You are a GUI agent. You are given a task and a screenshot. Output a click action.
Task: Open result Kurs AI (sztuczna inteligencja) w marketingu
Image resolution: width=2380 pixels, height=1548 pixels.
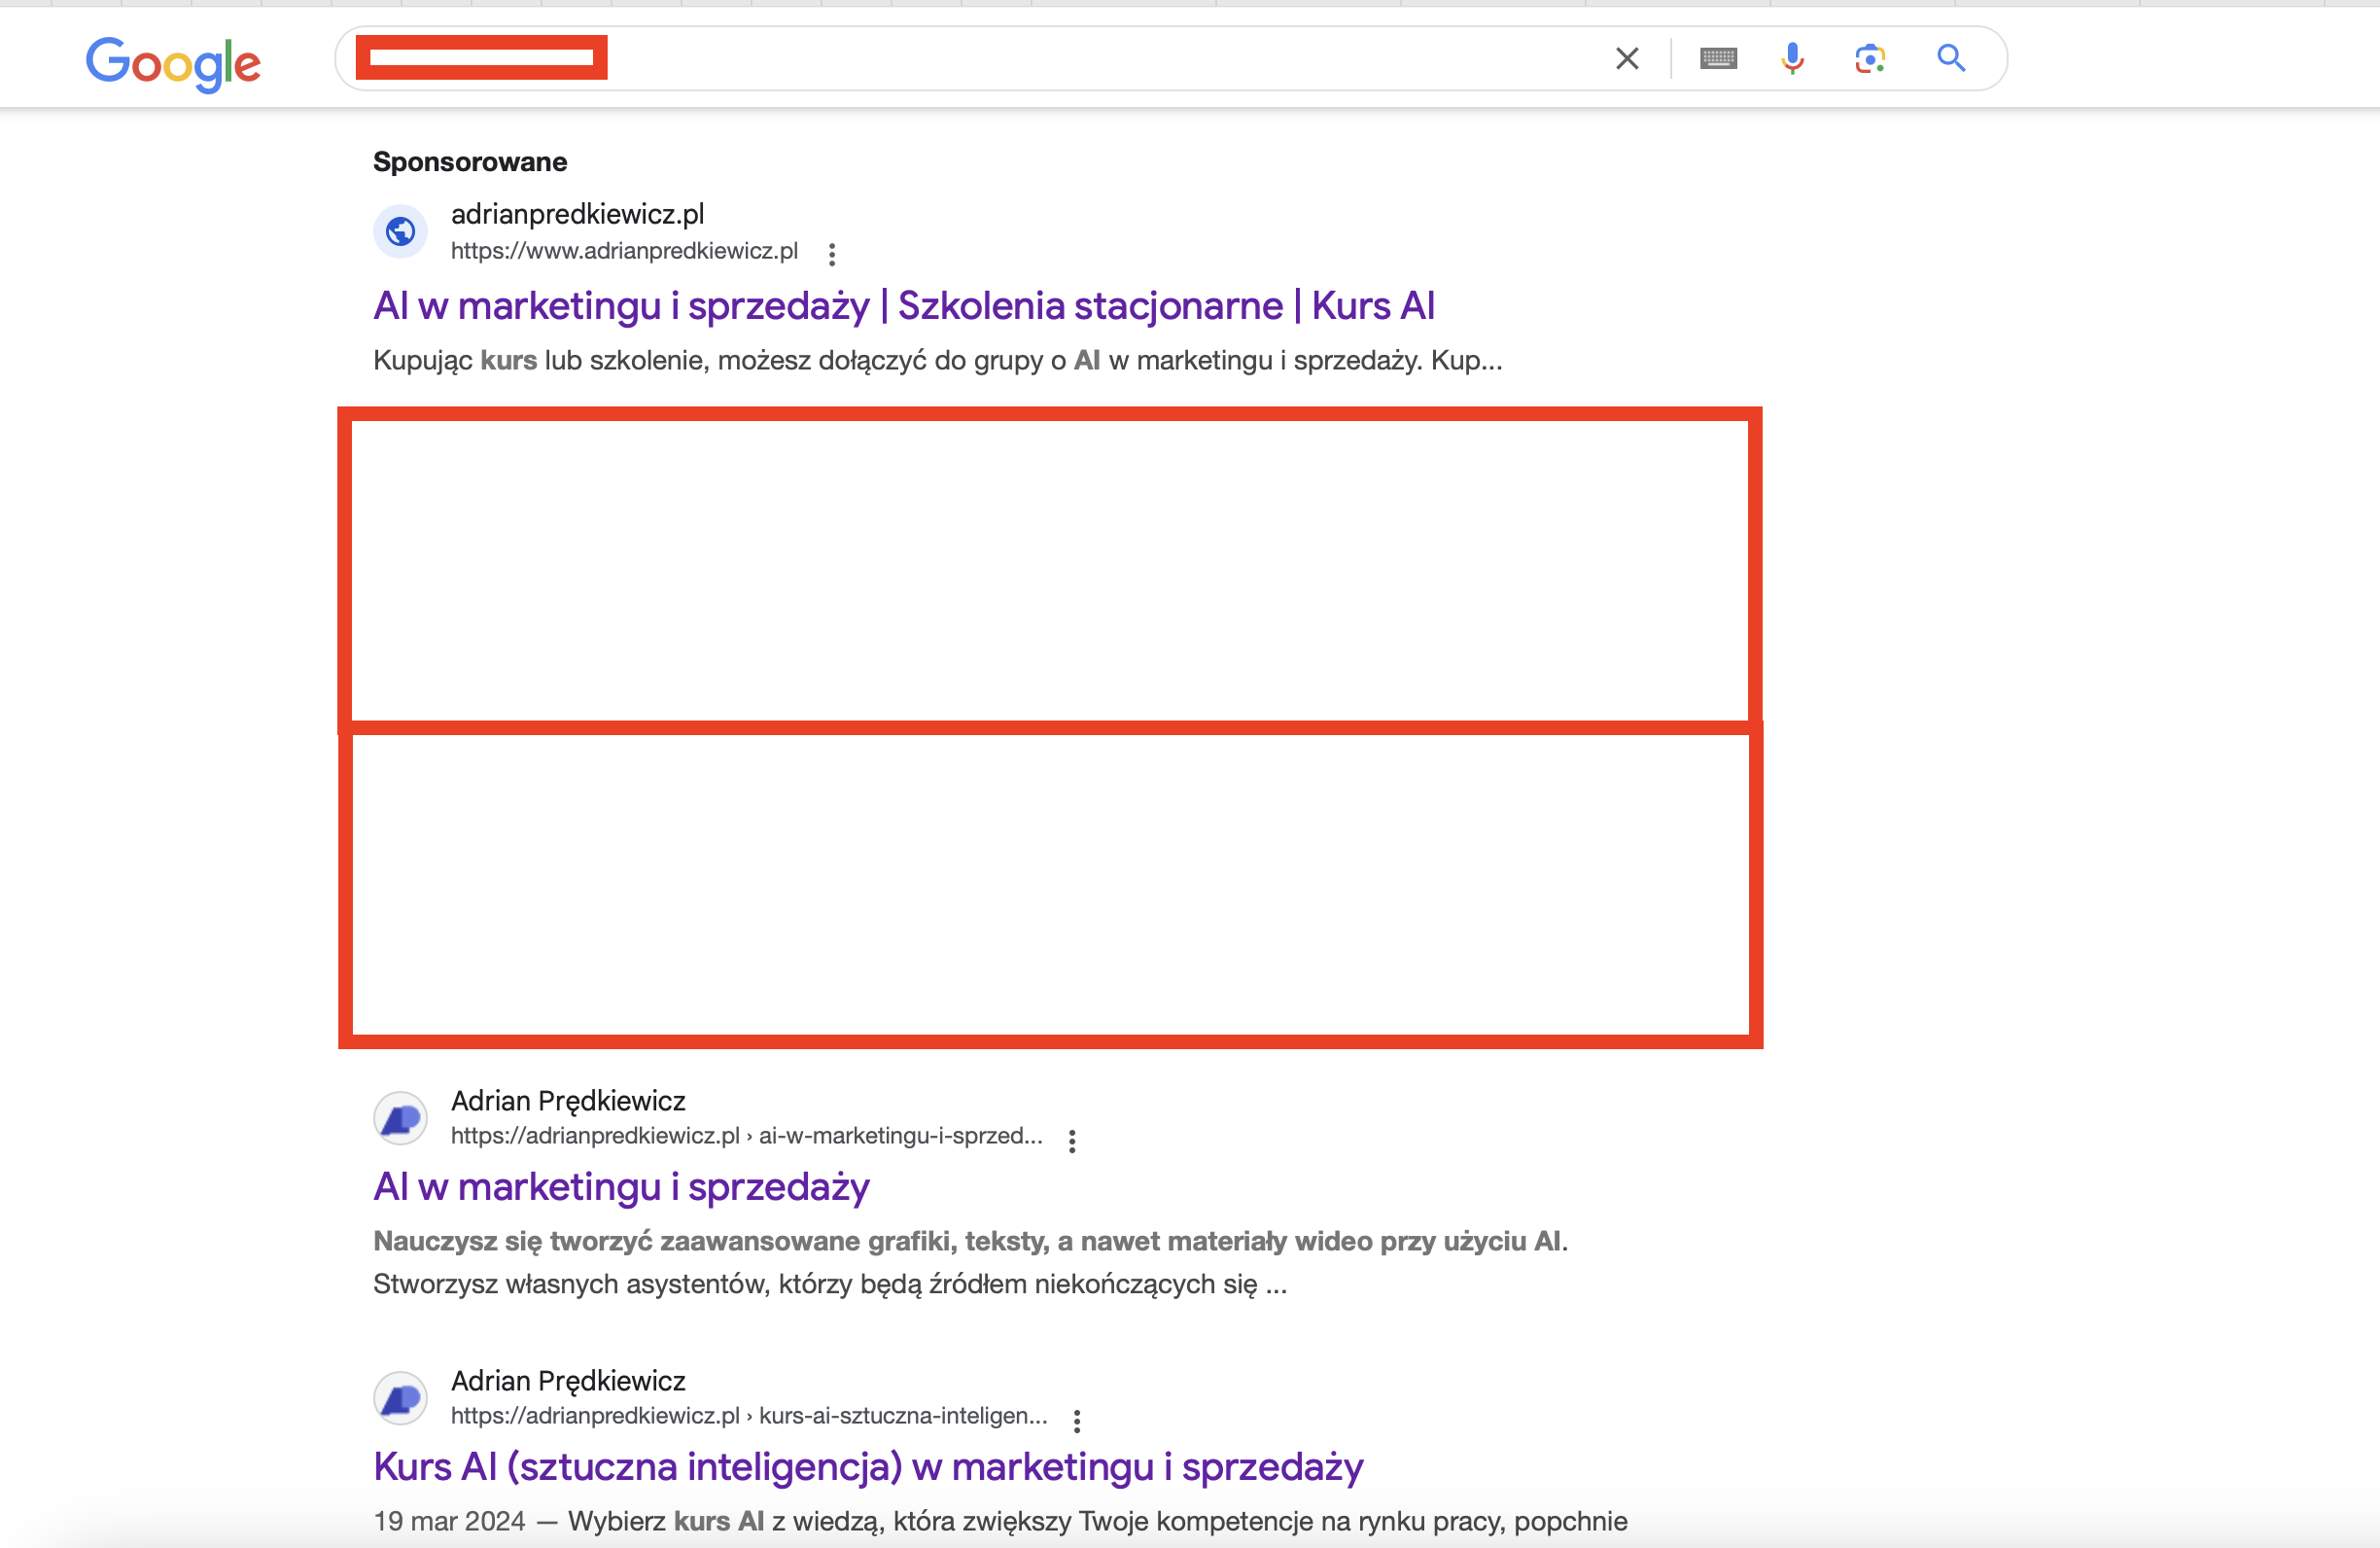[x=868, y=1467]
